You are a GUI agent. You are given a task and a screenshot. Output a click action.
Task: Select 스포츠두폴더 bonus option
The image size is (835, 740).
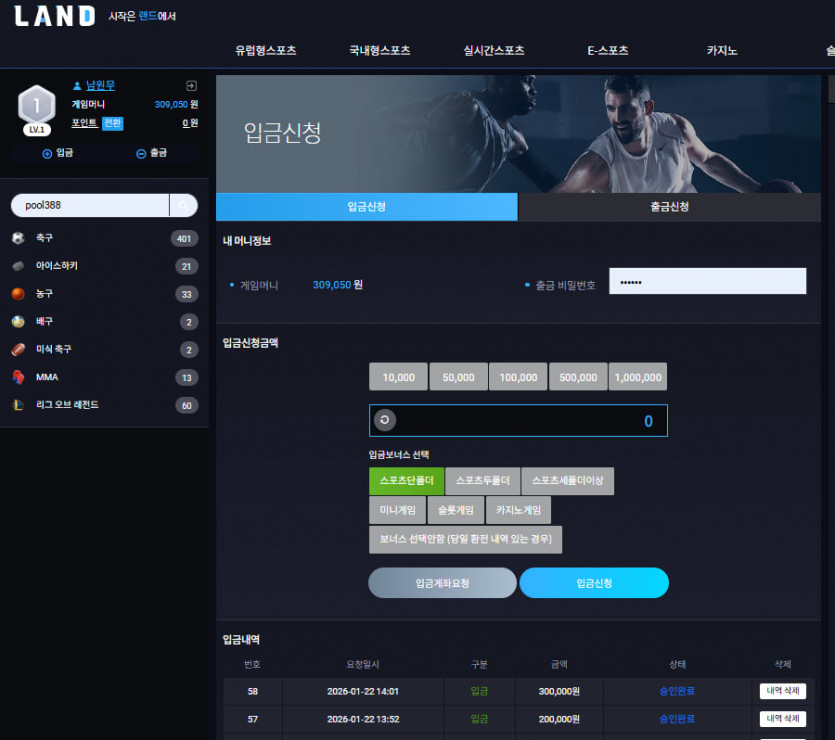482,481
